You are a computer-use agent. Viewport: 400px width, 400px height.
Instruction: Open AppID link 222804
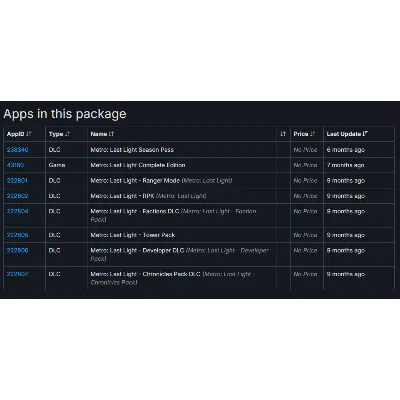pyautogui.click(x=17, y=211)
